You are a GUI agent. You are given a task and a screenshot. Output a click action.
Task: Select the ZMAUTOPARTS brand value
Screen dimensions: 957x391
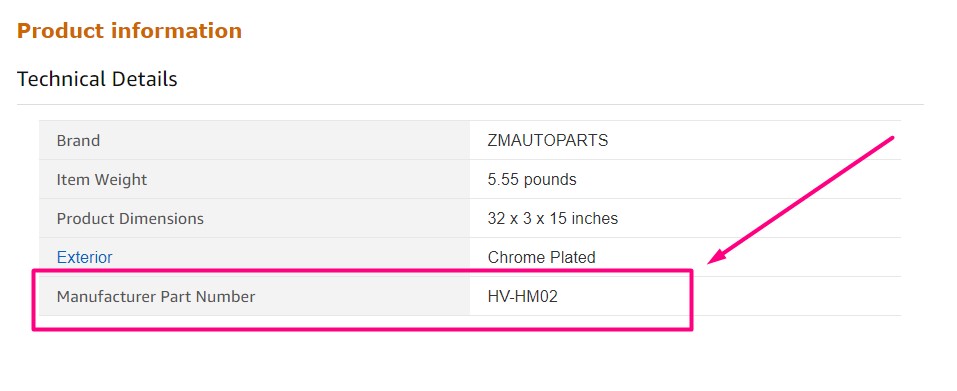[547, 140]
